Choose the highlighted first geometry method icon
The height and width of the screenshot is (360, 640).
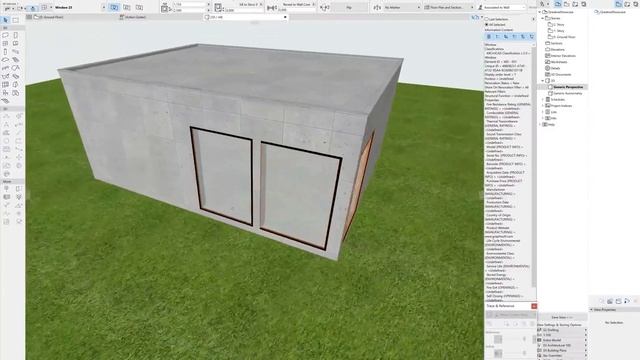(114, 7)
